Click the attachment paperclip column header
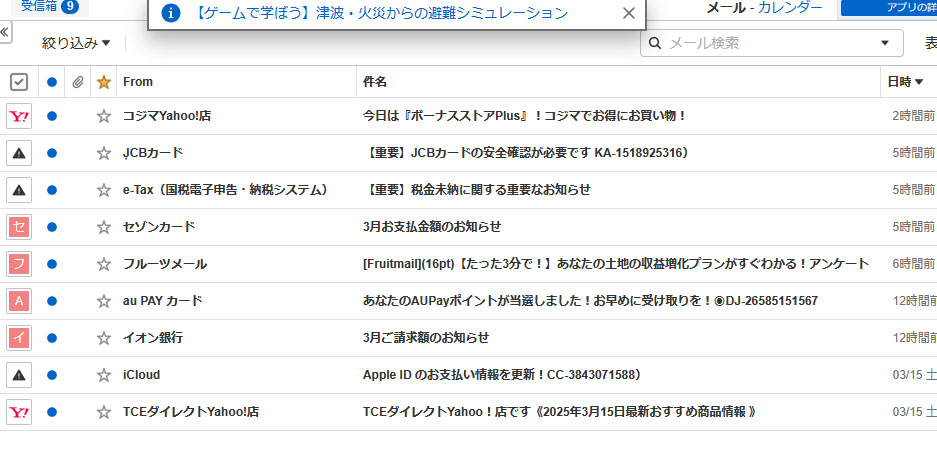The height and width of the screenshot is (468, 937). tap(77, 82)
